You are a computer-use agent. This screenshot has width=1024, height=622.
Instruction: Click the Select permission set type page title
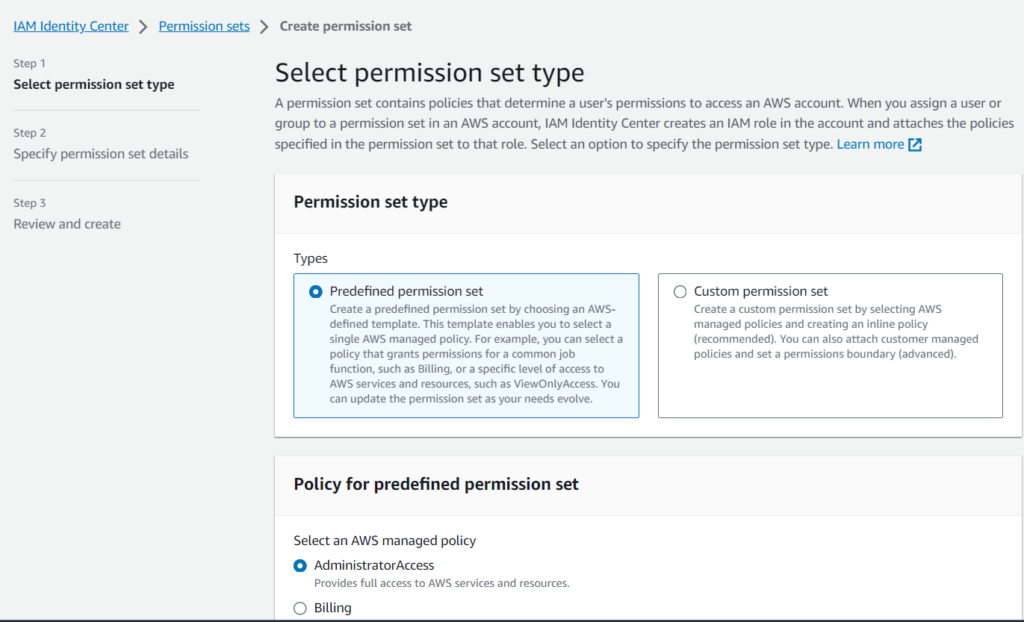tap(428, 72)
